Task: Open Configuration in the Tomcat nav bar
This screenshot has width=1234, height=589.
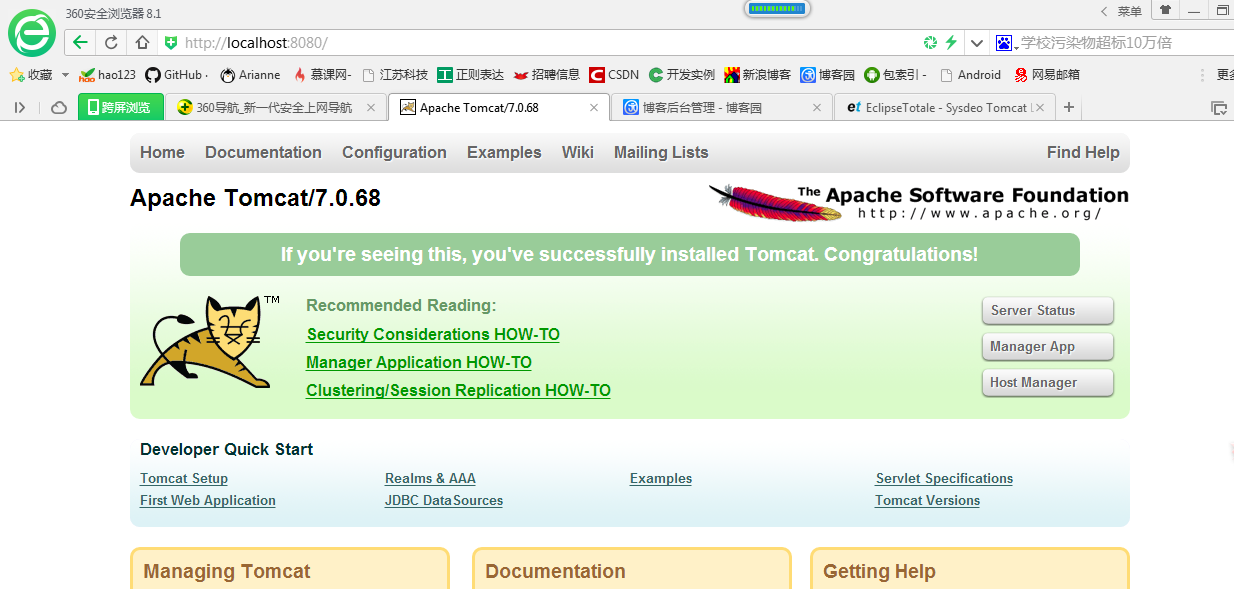Action: click(394, 152)
